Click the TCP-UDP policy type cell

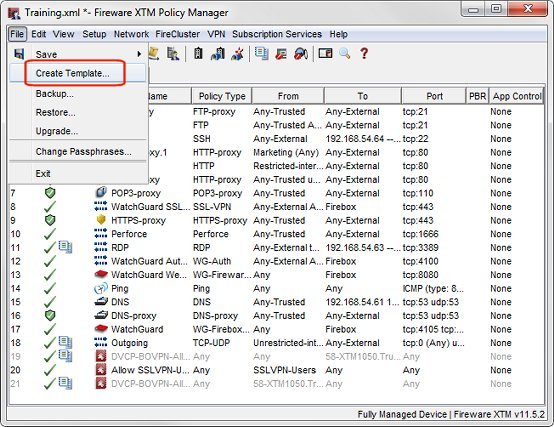[211, 343]
